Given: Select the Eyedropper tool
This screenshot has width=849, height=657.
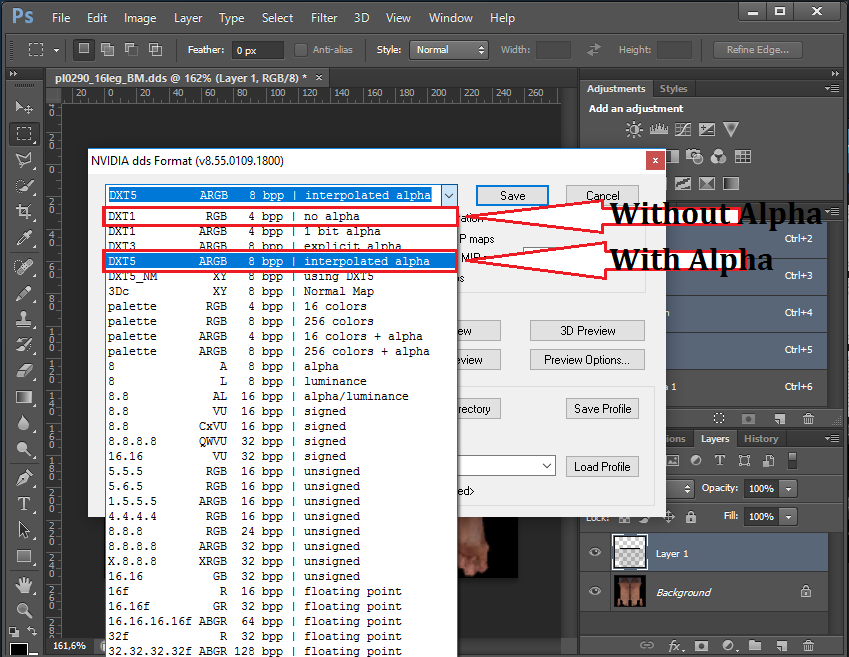Looking at the screenshot, I should pos(24,238).
